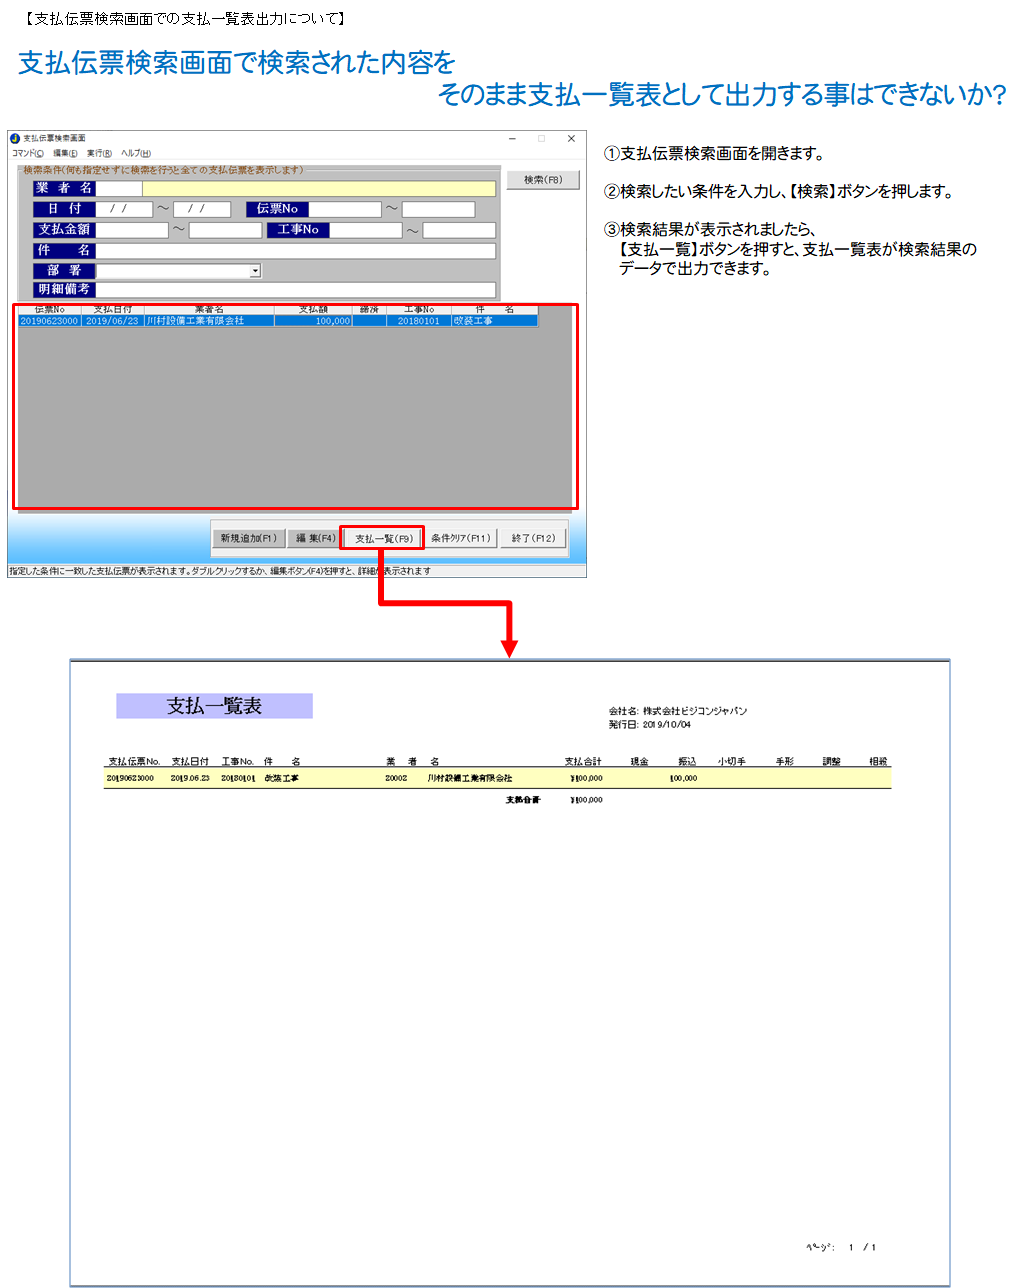Click the 終了(F12) exit button
The height and width of the screenshot is (1288, 1023).
533,538
